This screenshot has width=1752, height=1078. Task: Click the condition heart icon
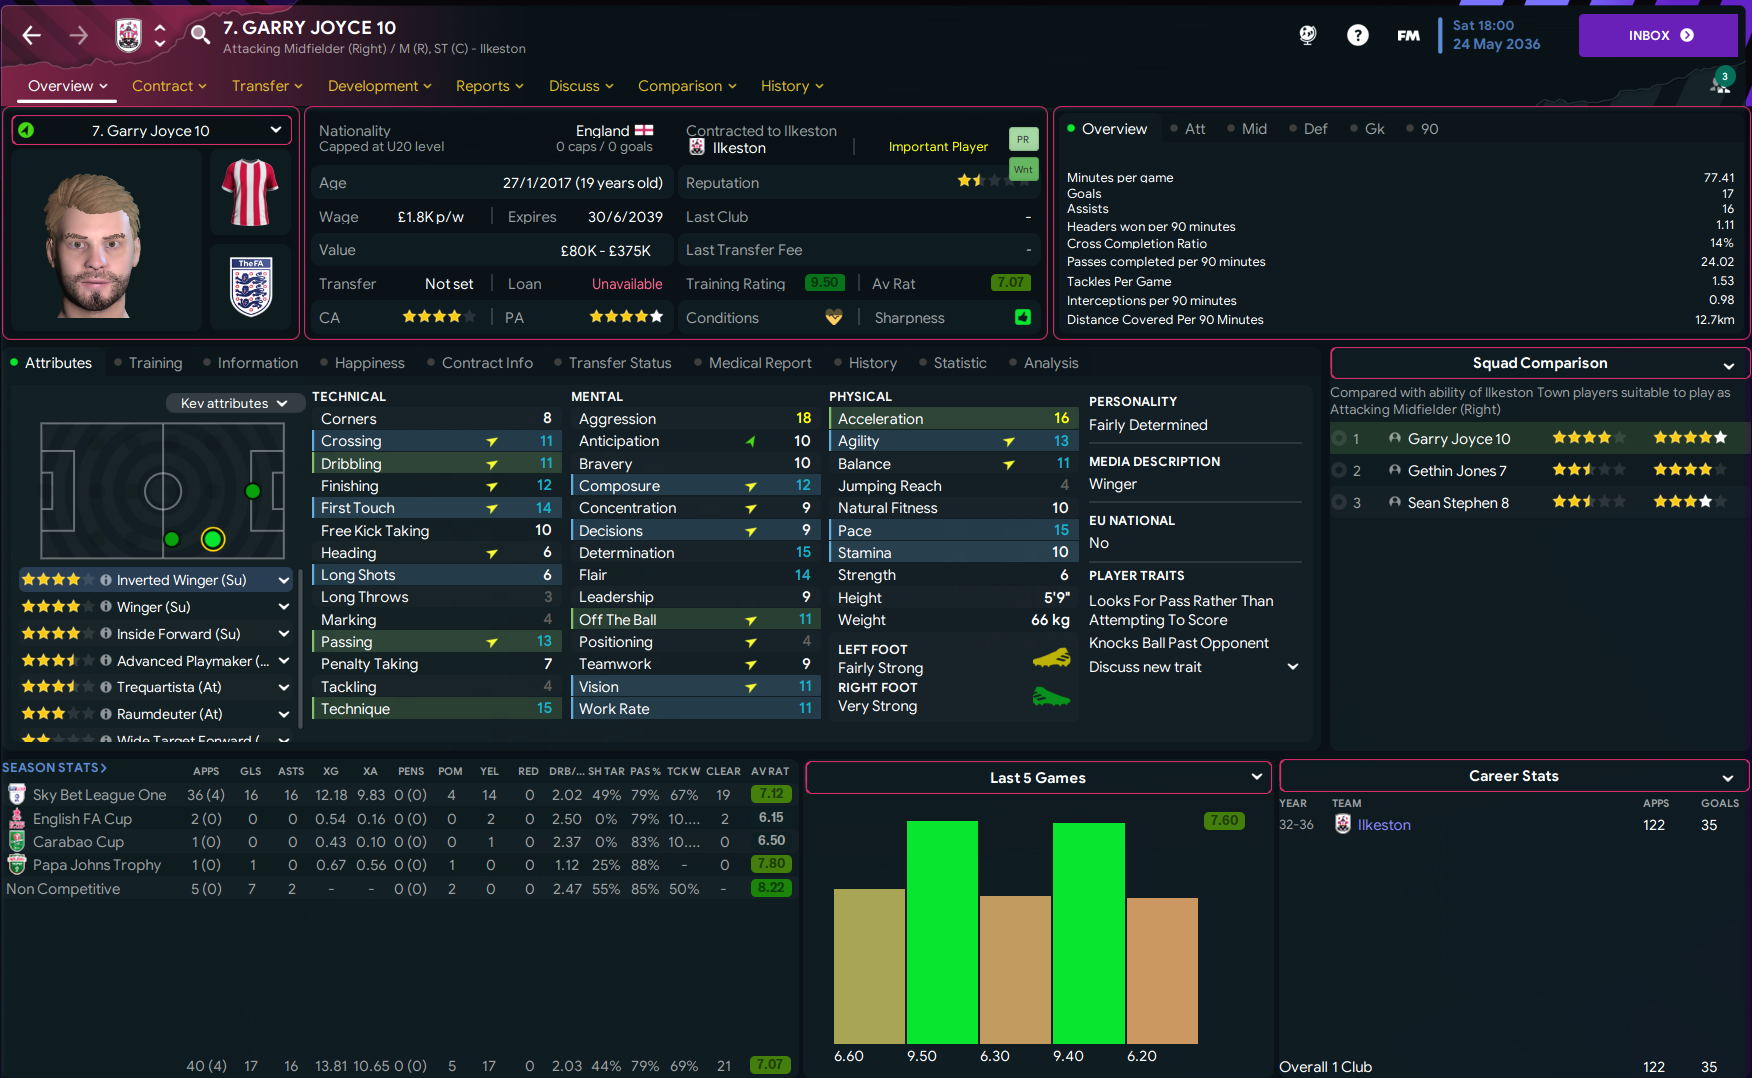tap(834, 317)
